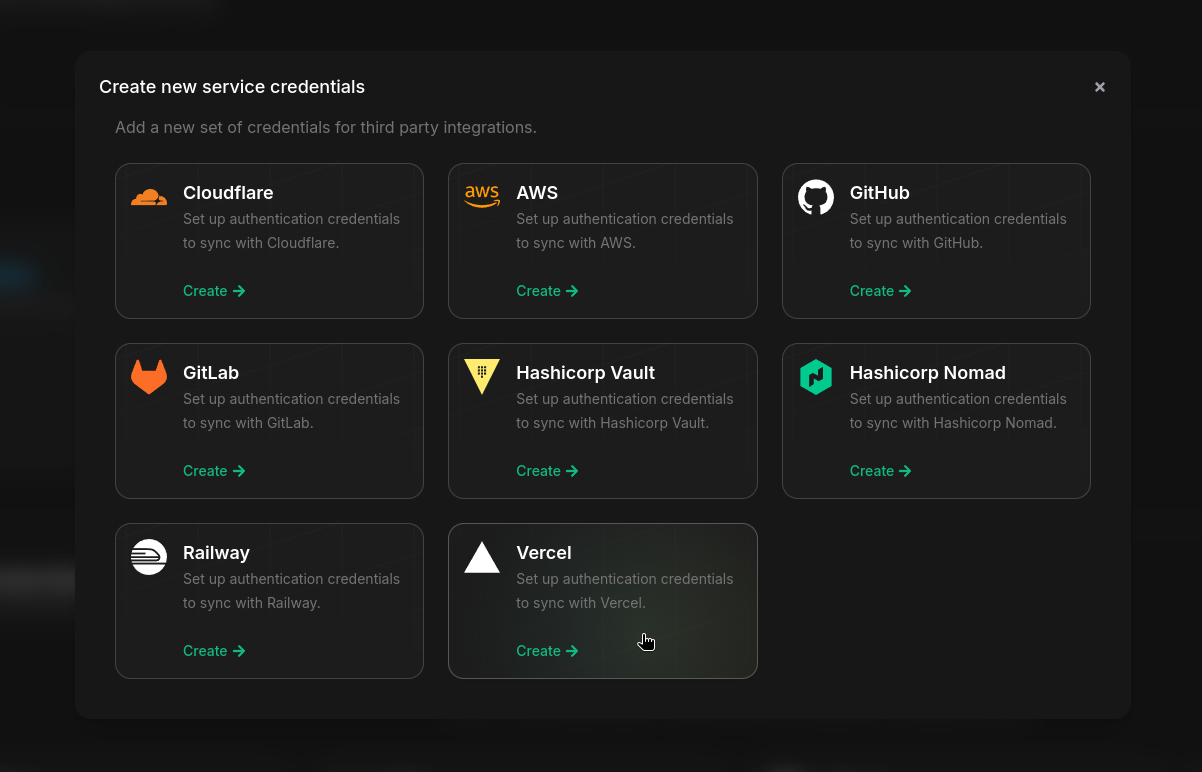Image resolution: width=1202 pixels, height=772 pixels.
Task: Click Create link under AWS
Action: [547, 291]
